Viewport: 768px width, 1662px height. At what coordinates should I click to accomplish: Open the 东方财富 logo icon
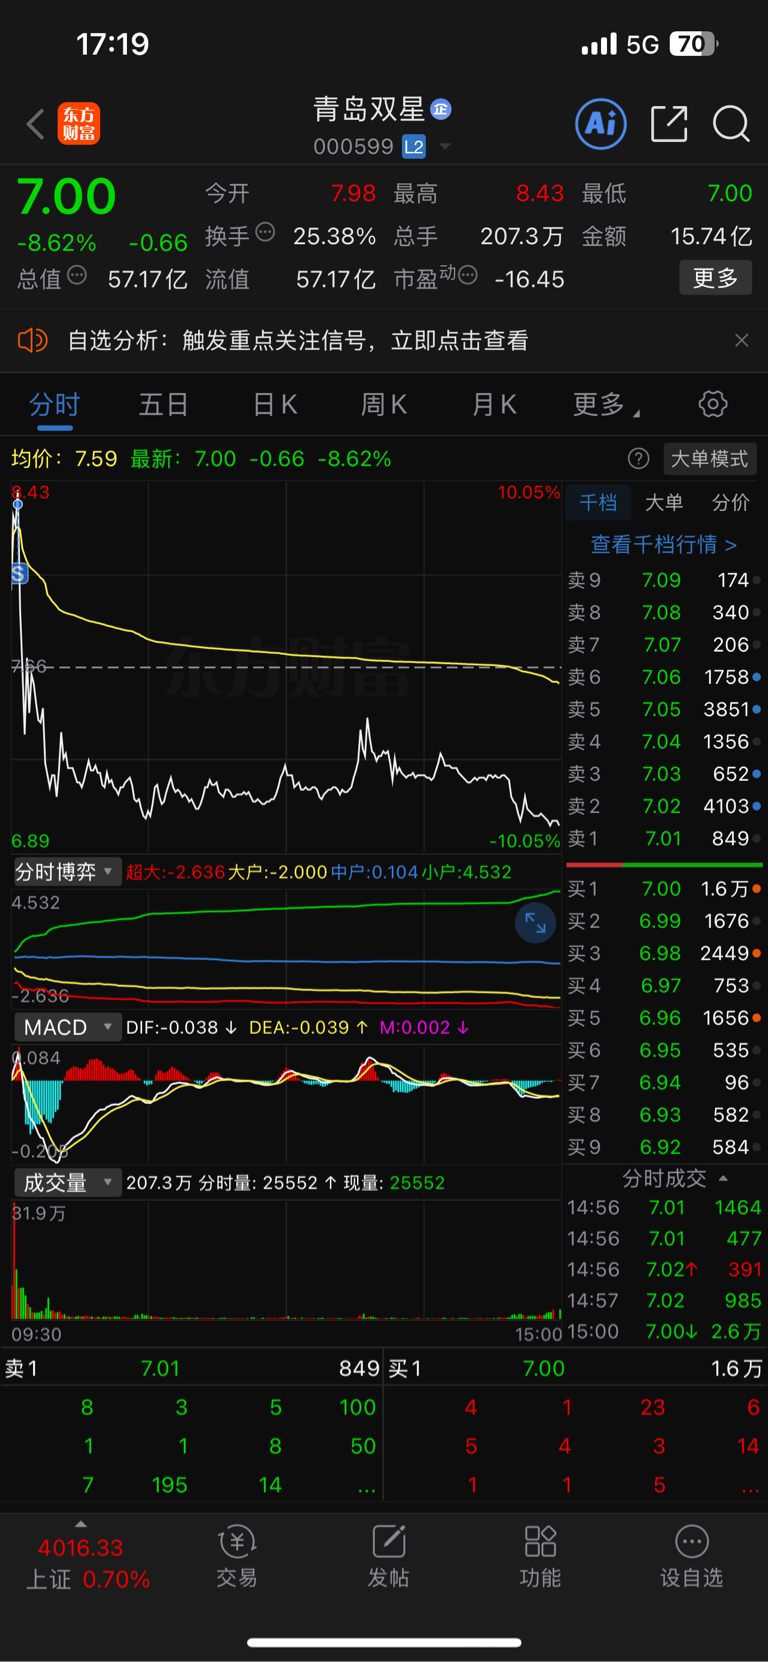79,124
